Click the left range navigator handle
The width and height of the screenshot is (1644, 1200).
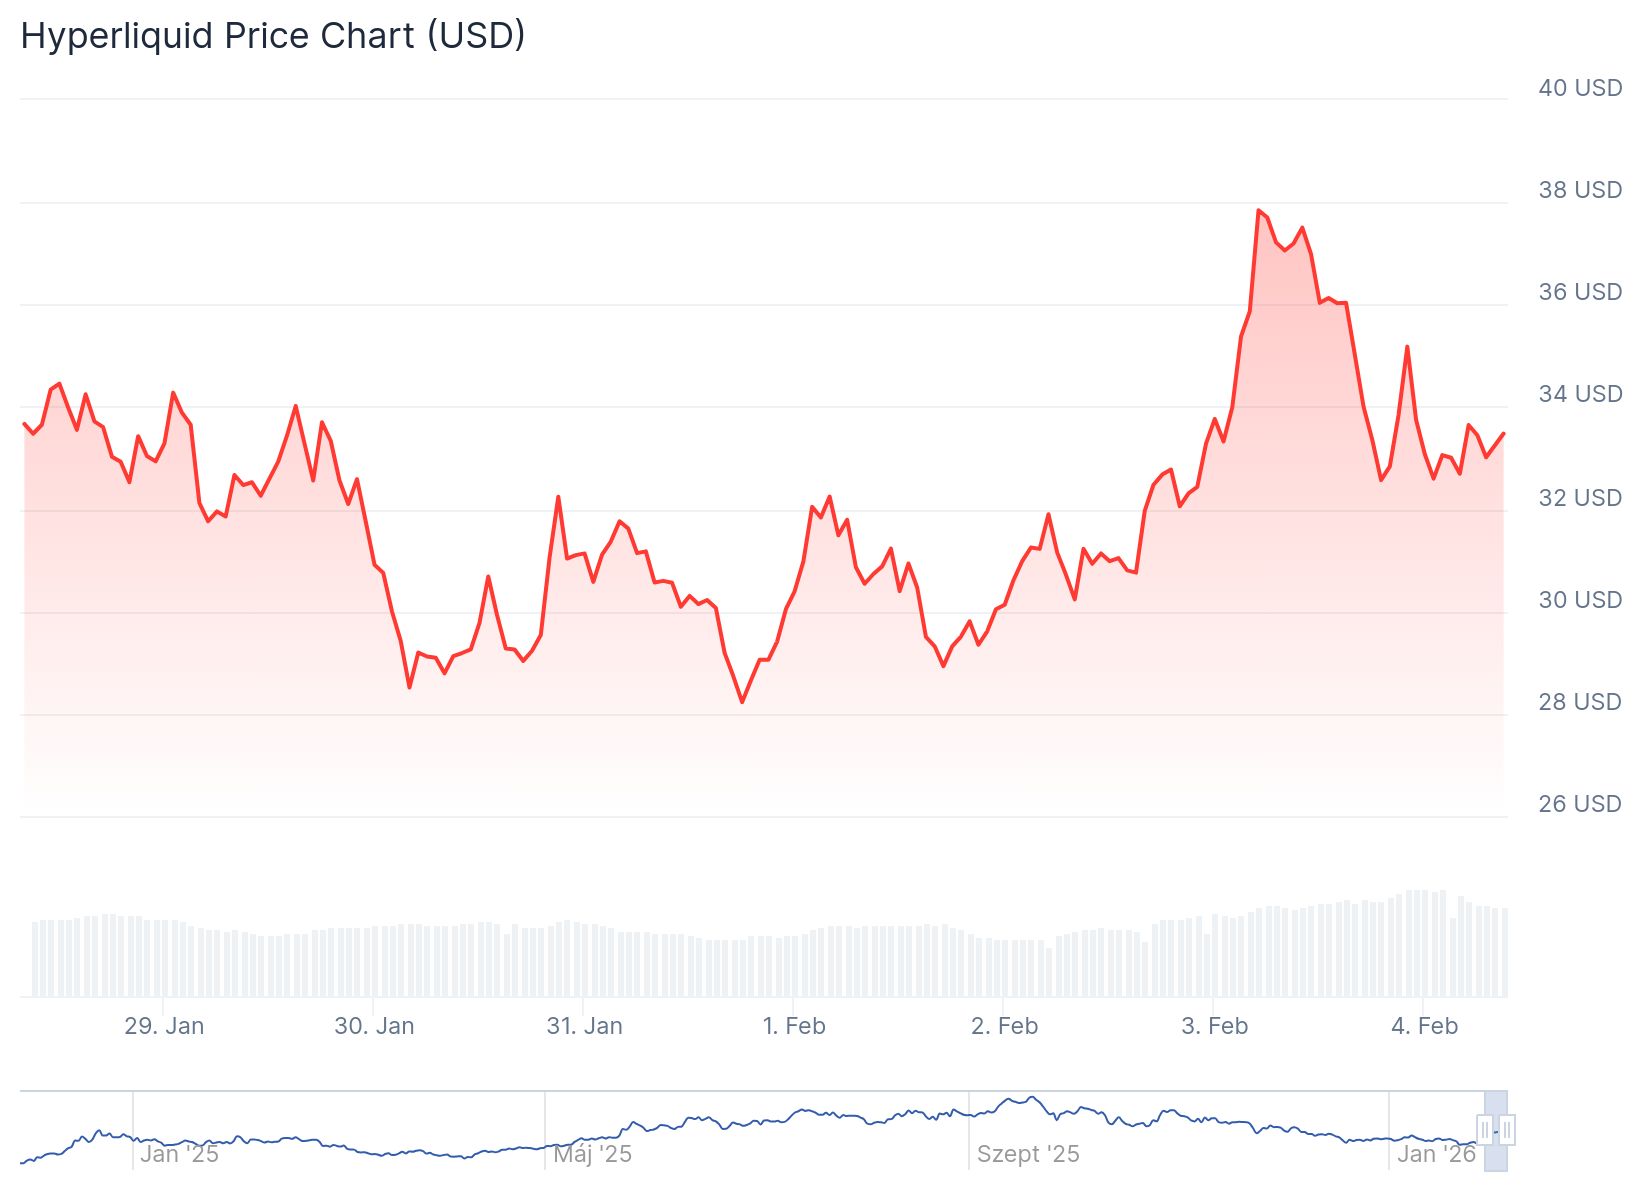point(1485,1131)
